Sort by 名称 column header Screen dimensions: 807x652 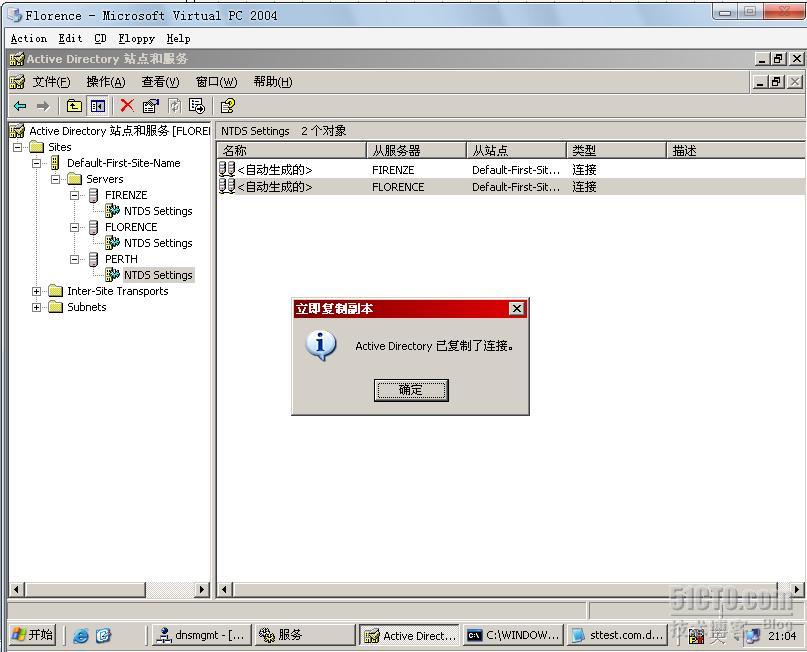[291, 150]
